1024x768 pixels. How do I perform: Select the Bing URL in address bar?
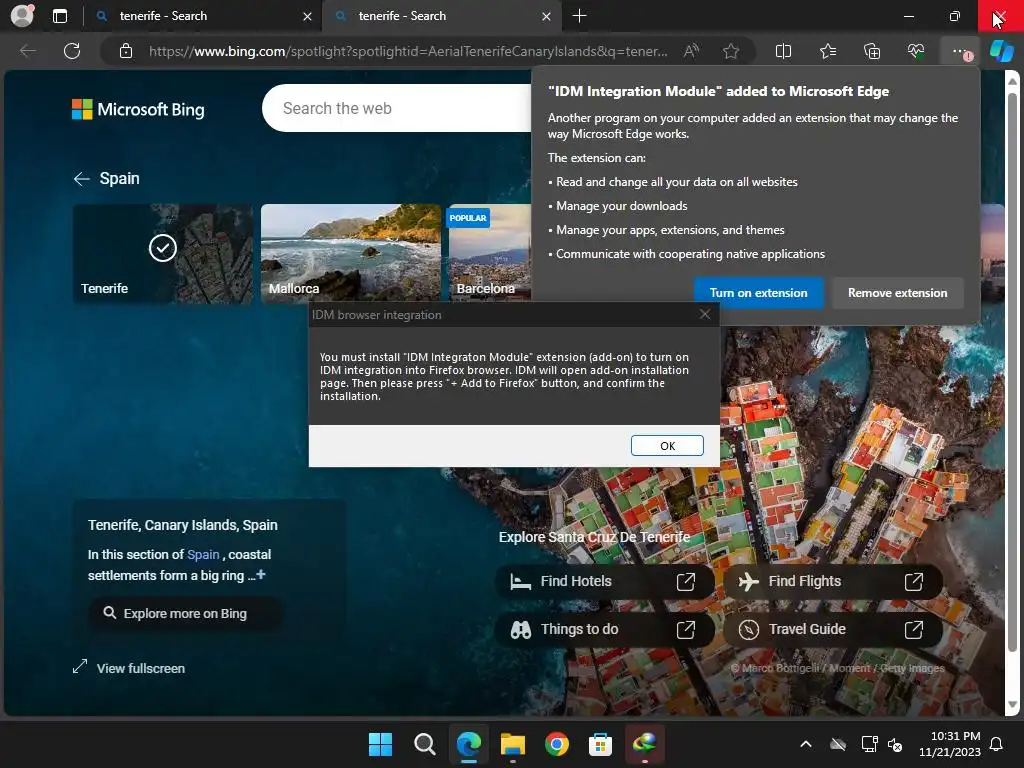[x=408, y=51]
